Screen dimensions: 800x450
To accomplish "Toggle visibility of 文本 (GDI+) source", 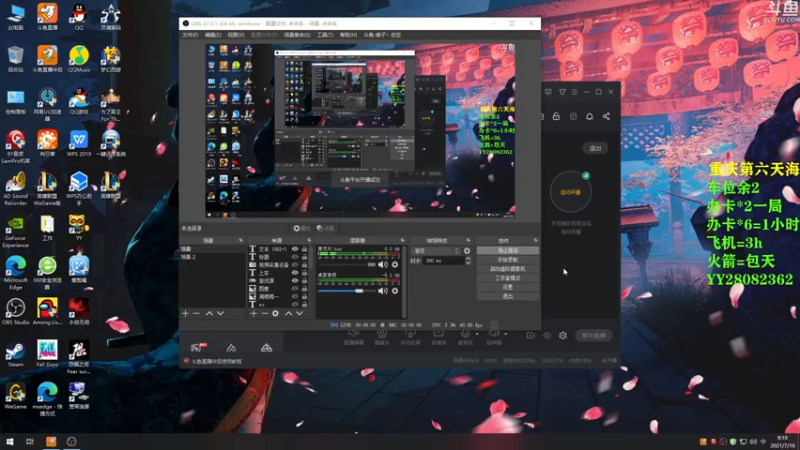I will 294,249.
